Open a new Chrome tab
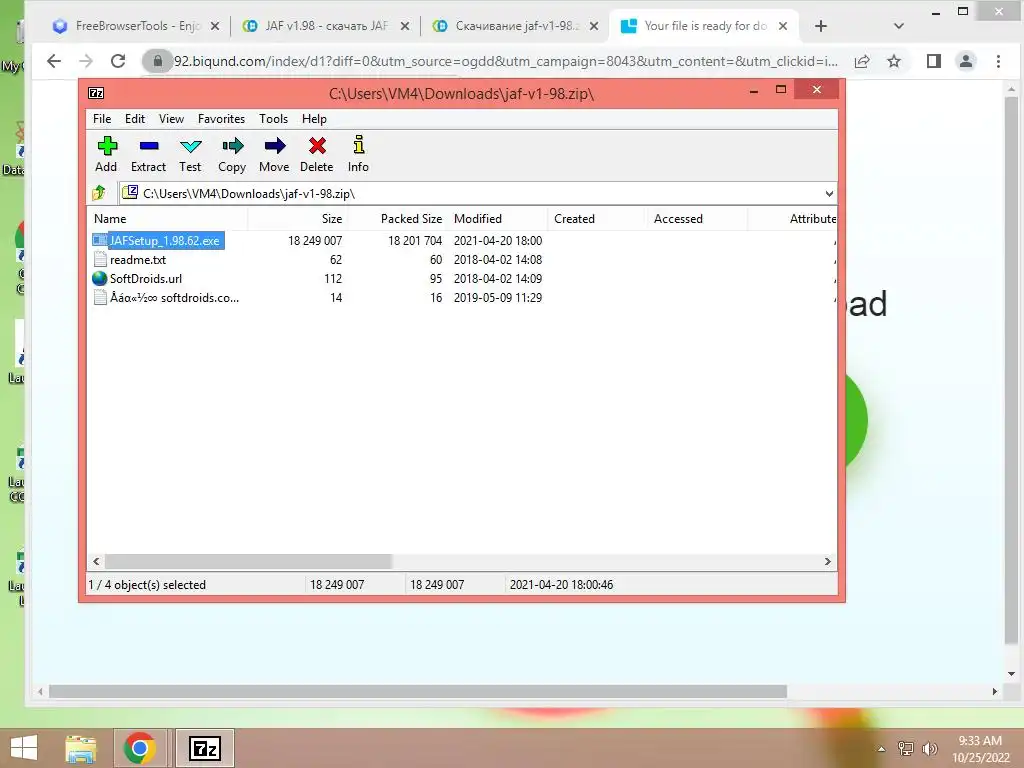 tap(821, 26)
